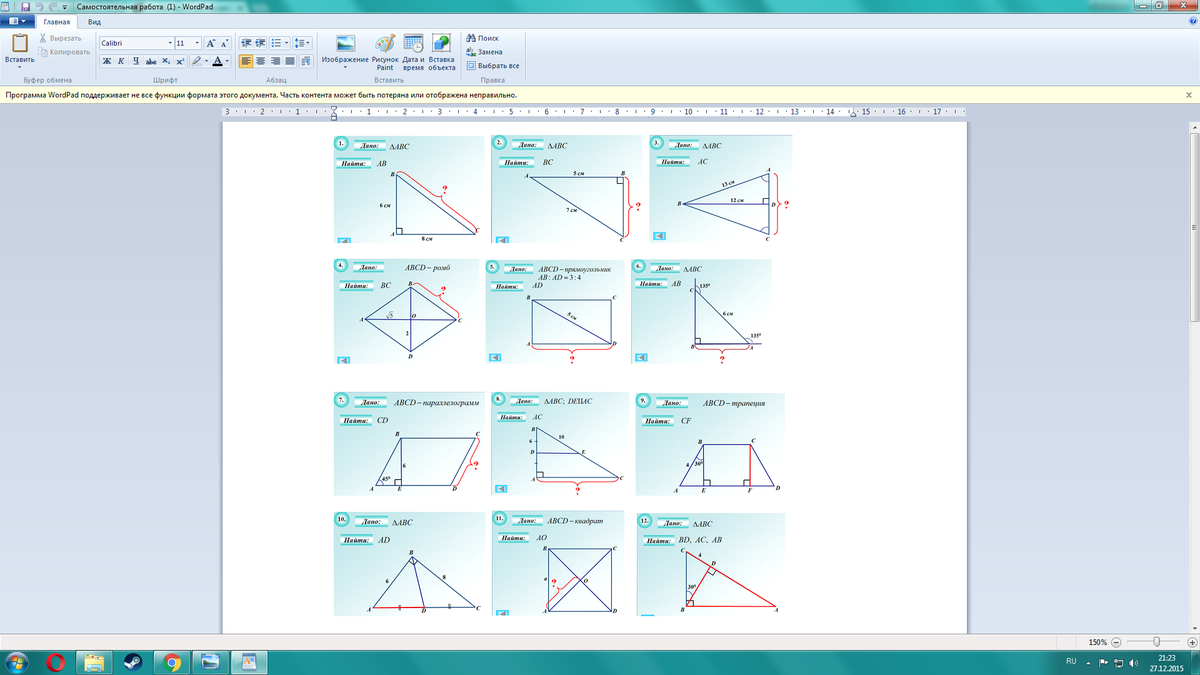
Task: Toggle italic (К) formatting
Action: click(x=120, y=61)
